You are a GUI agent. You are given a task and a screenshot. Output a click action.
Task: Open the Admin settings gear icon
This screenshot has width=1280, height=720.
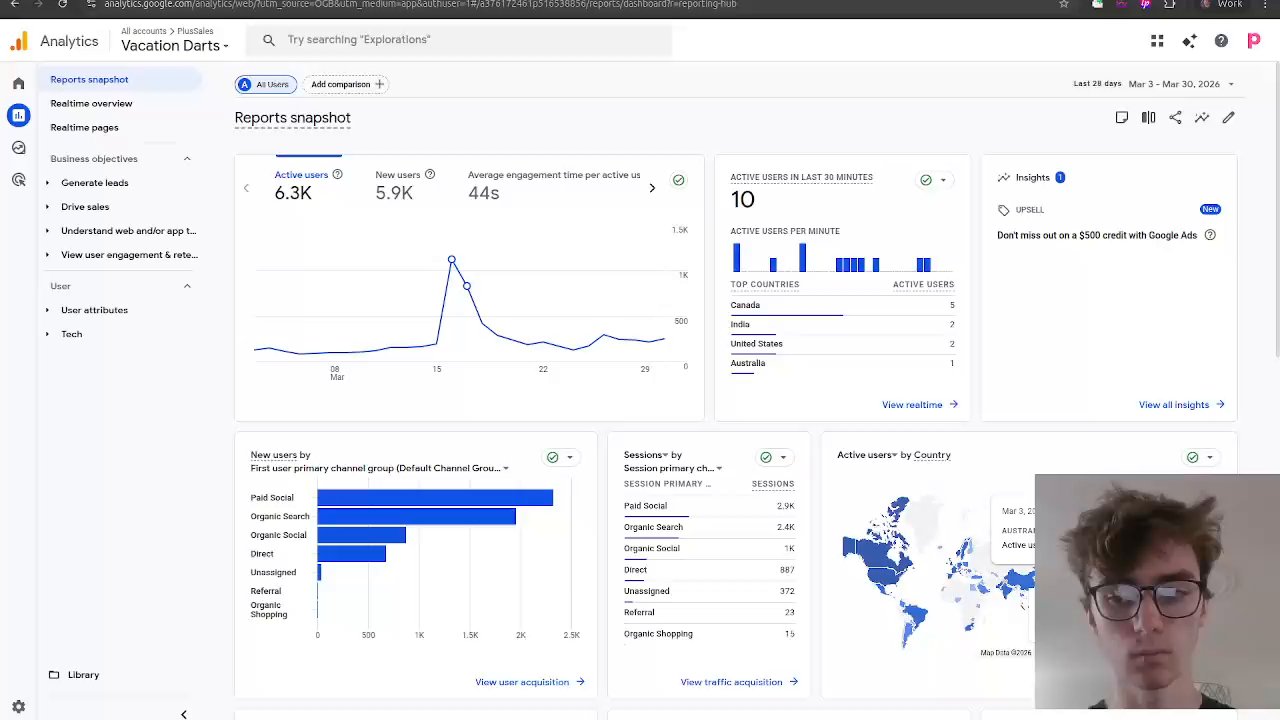pyautogui.click(x=18, y=706)
